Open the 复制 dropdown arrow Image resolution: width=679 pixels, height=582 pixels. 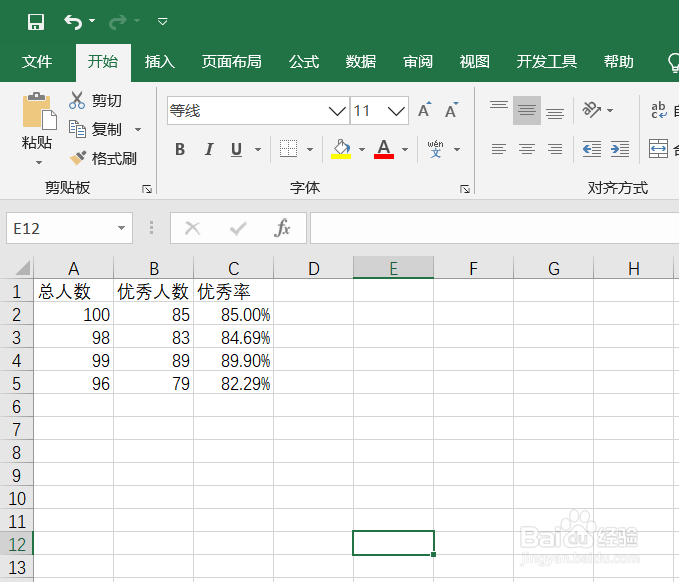(138, 129)
